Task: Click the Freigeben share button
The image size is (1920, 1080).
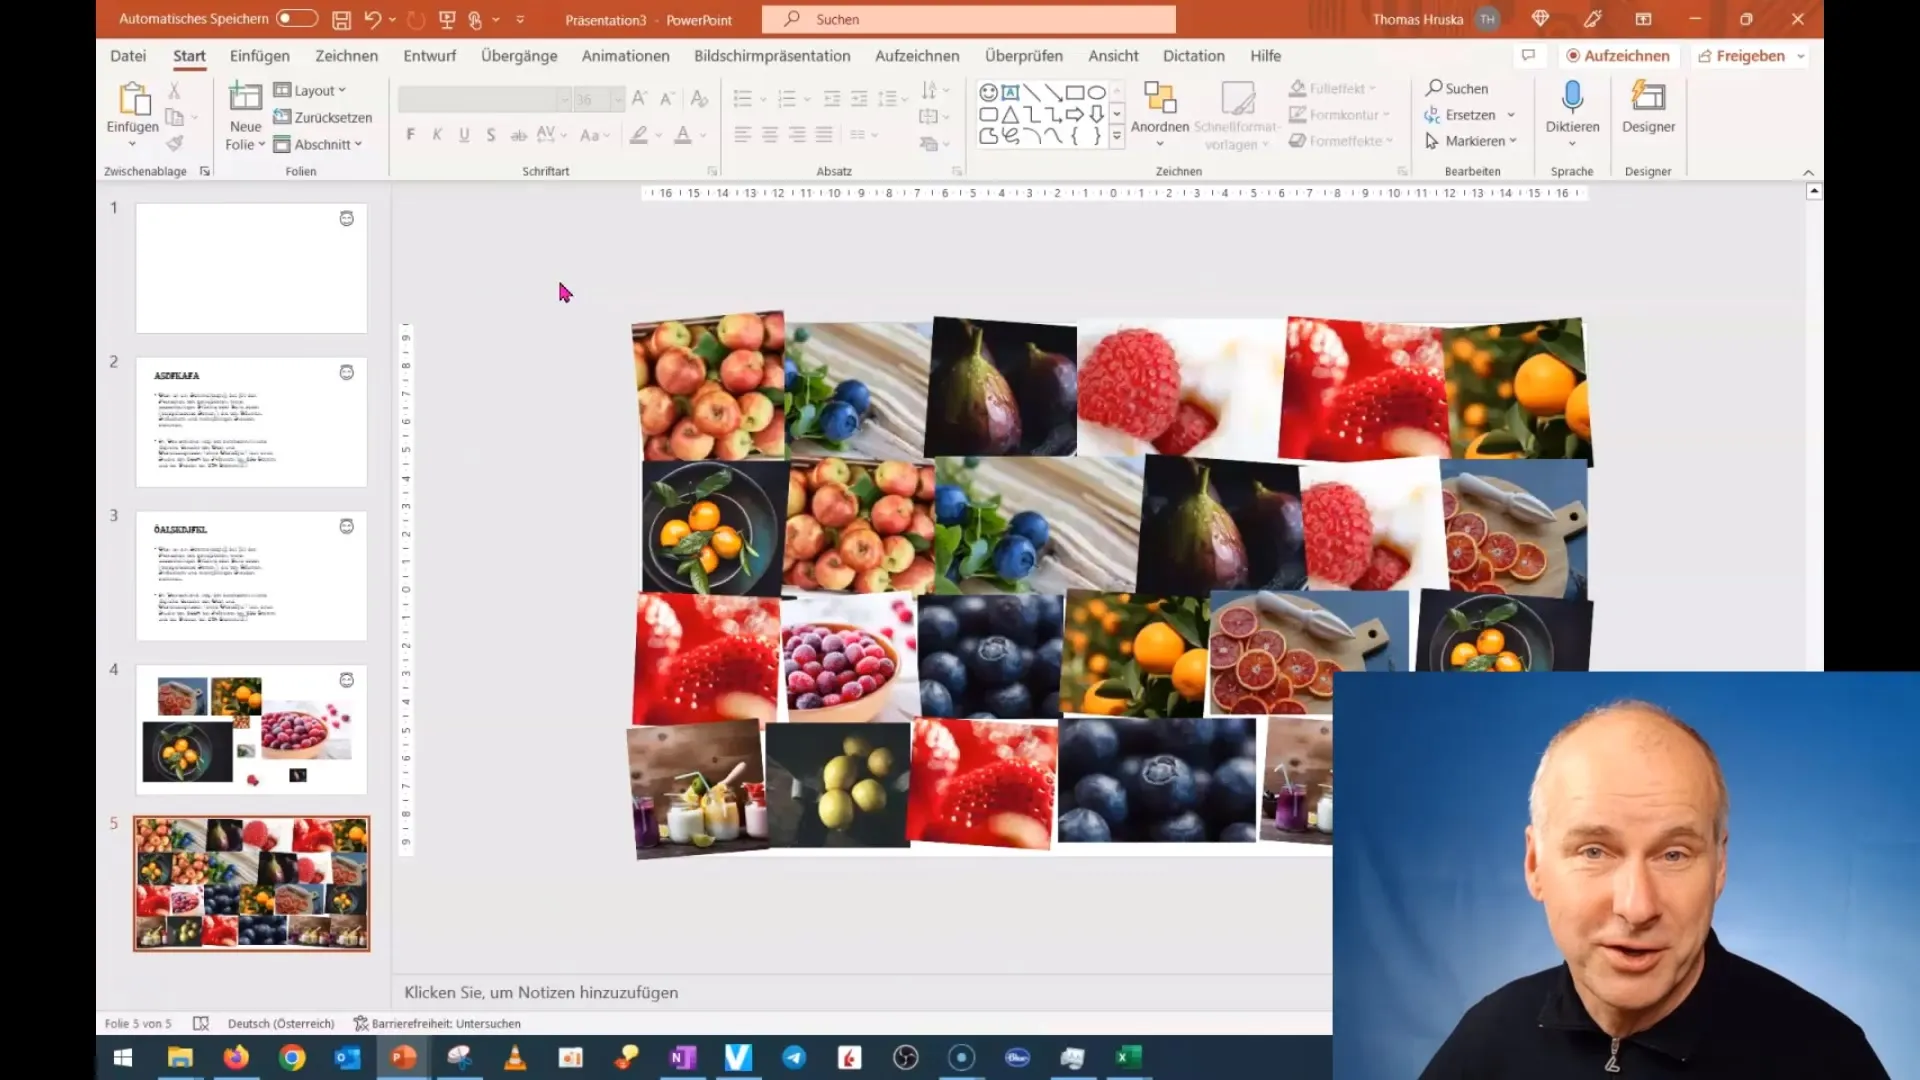Action: (1741, 56)
